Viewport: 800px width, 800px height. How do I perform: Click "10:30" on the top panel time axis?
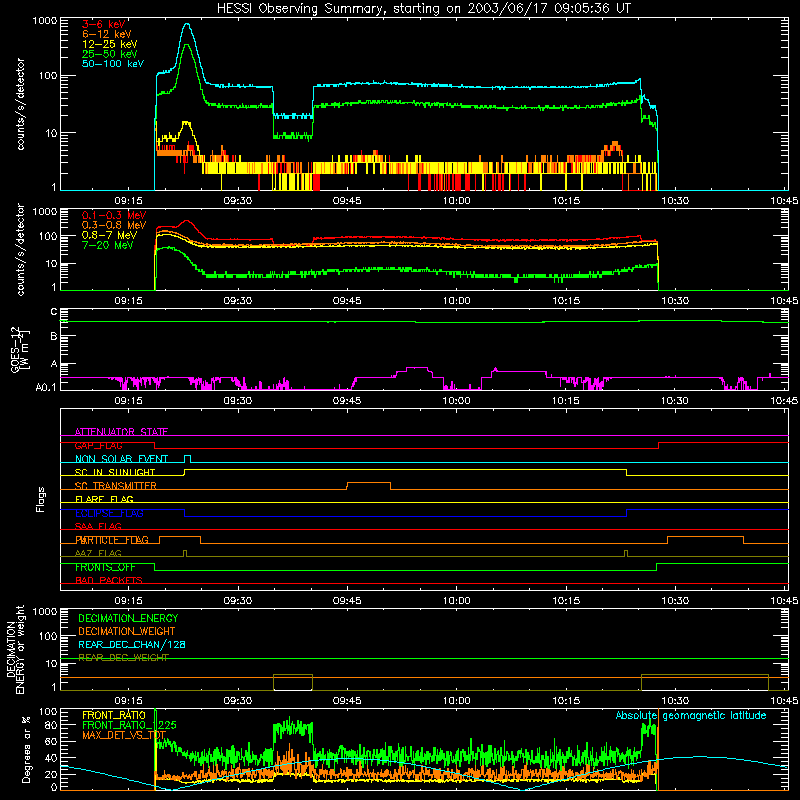click(675, 201)
